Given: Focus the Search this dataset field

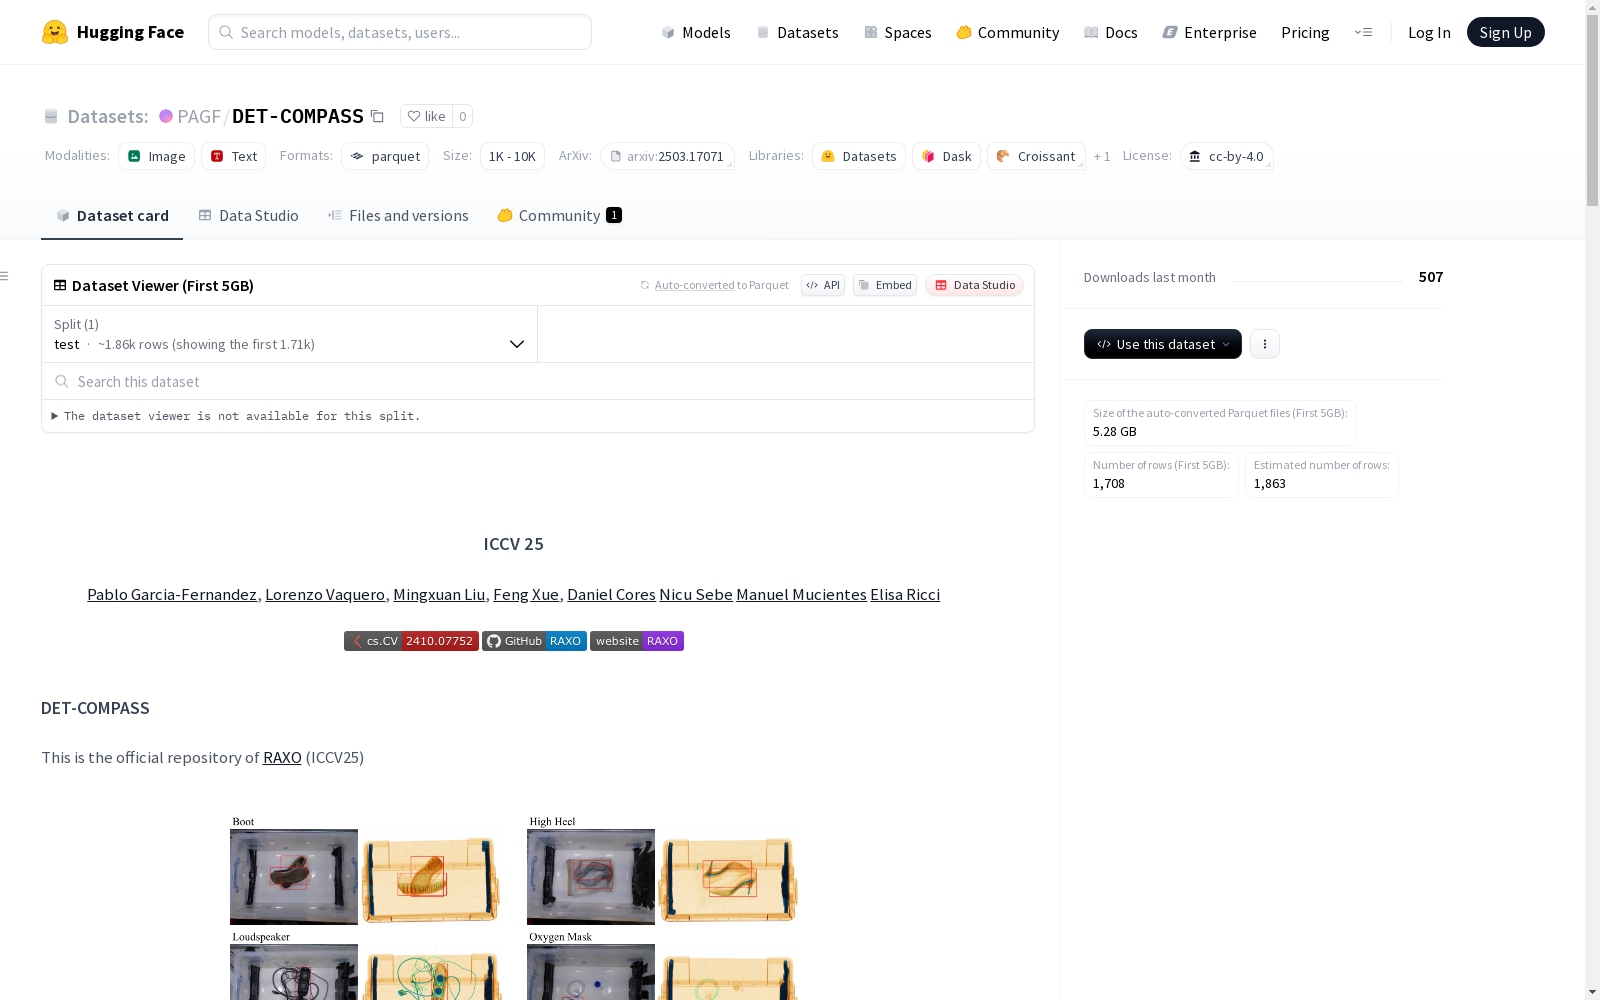Looking at the screenshot, I should point(538,381).
